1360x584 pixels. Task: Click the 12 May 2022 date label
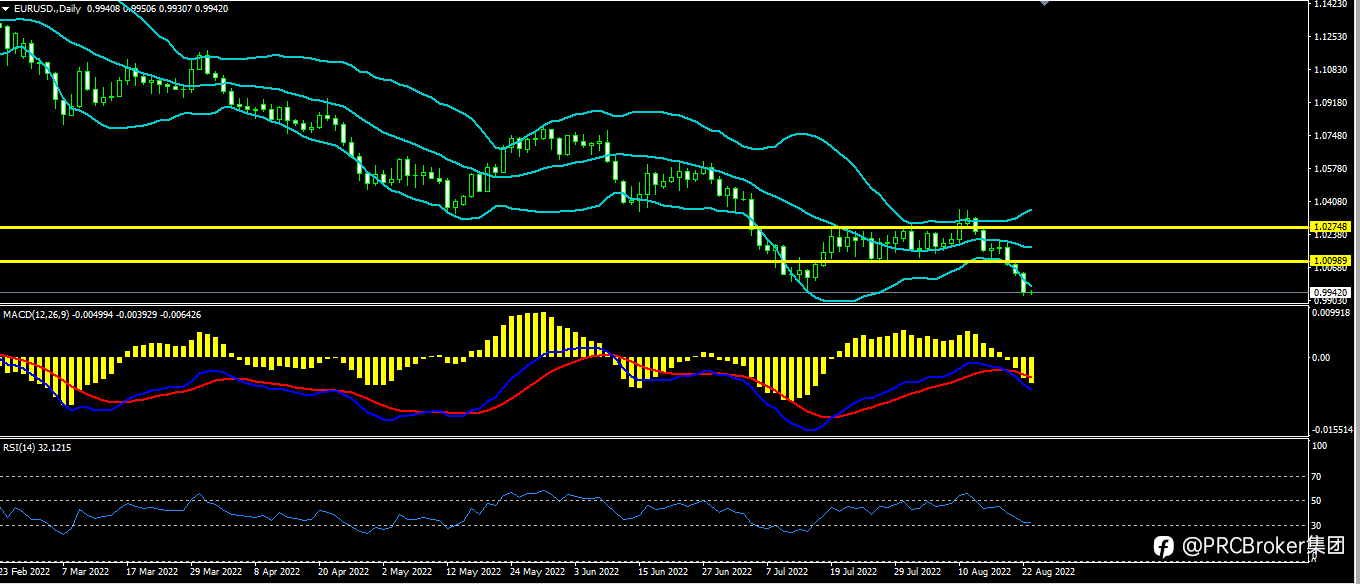coord(473,573)
